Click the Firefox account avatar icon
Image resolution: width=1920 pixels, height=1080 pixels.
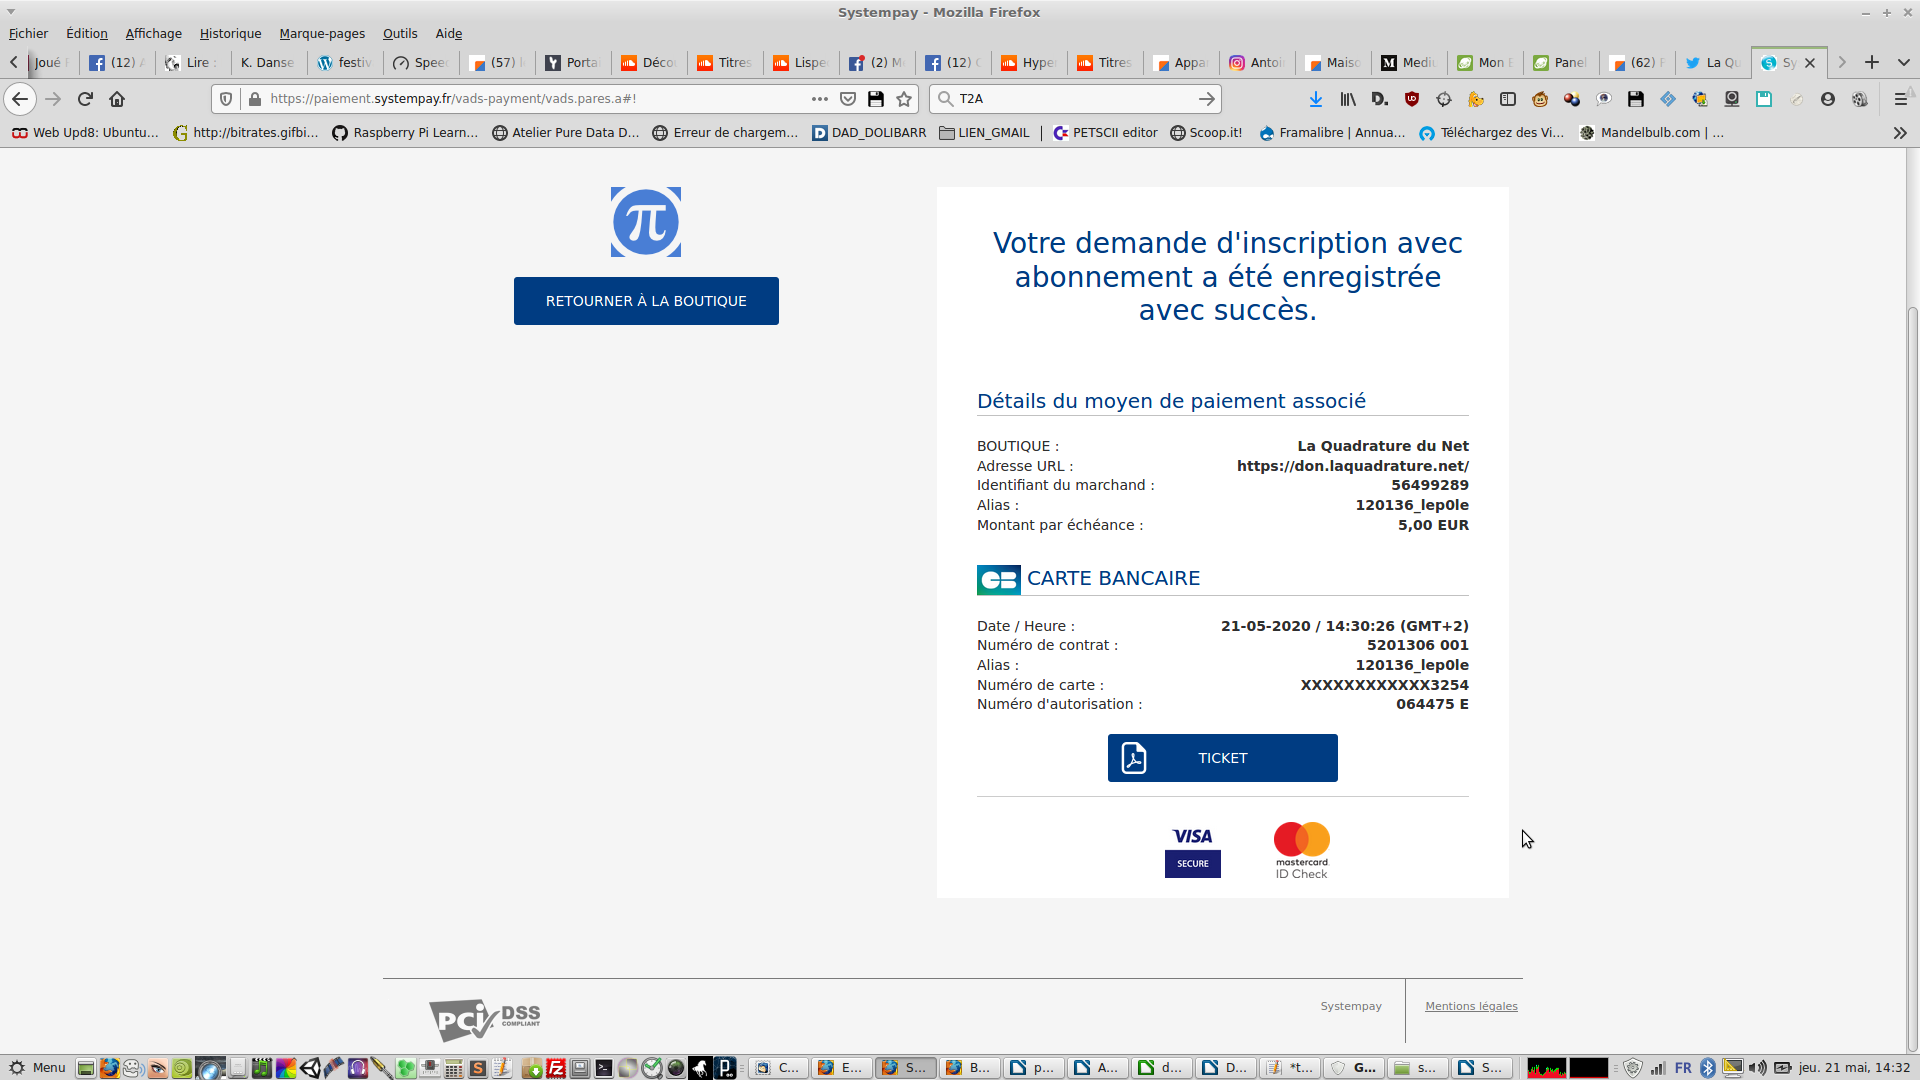[1828, 99]
